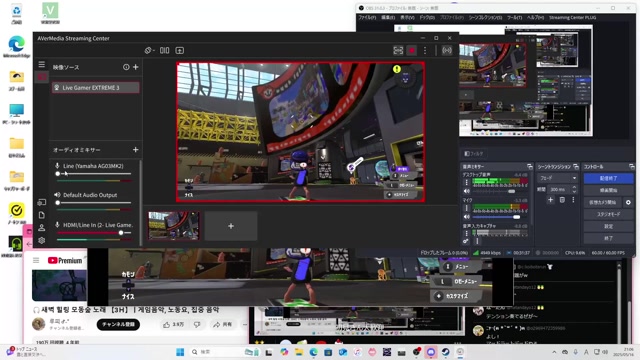The image size is (640, 360).
Task: Adjust the HDMI/Line In volume slider
Action: click(x=93, y=233)
